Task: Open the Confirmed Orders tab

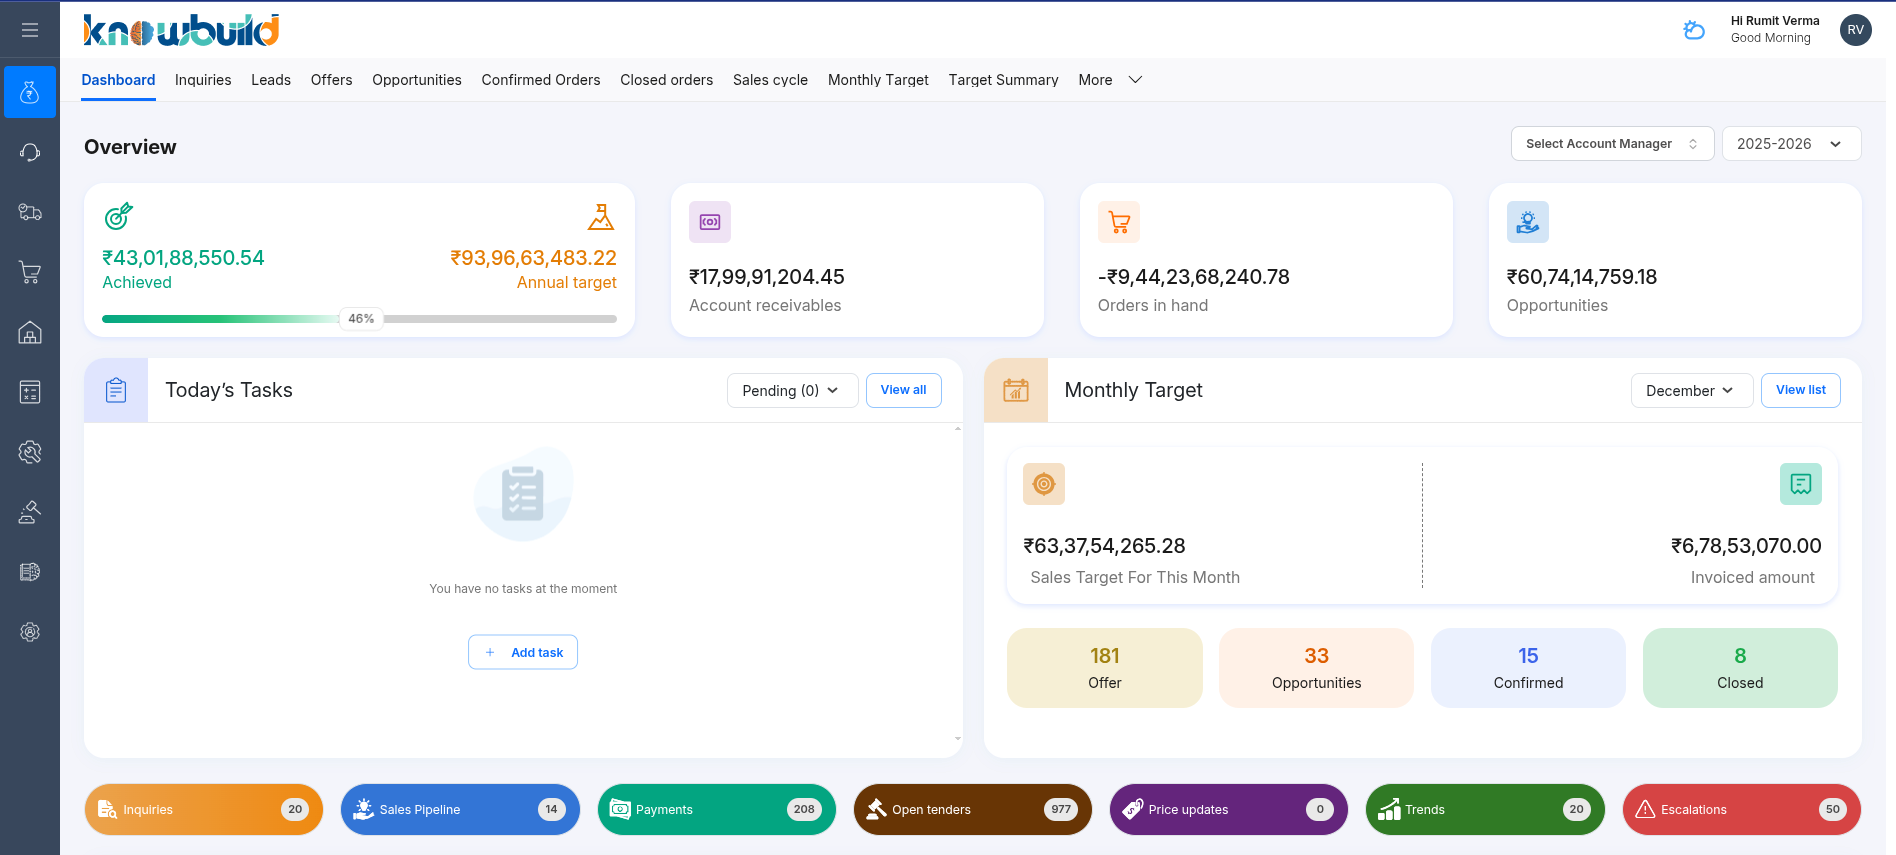Action: click(540, 80)
